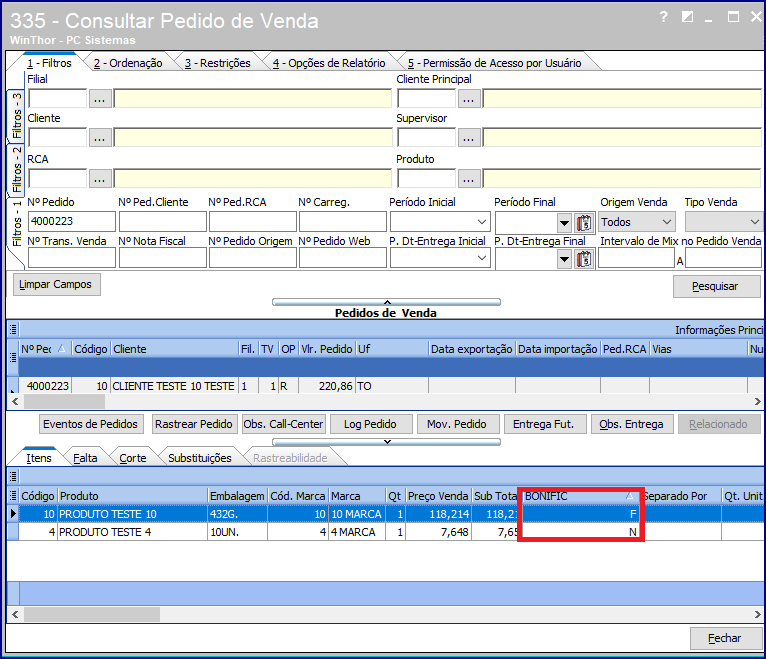Select 1 - Filtros tab
This screenshot has height=659, width=766.
(x=49, y=63)
